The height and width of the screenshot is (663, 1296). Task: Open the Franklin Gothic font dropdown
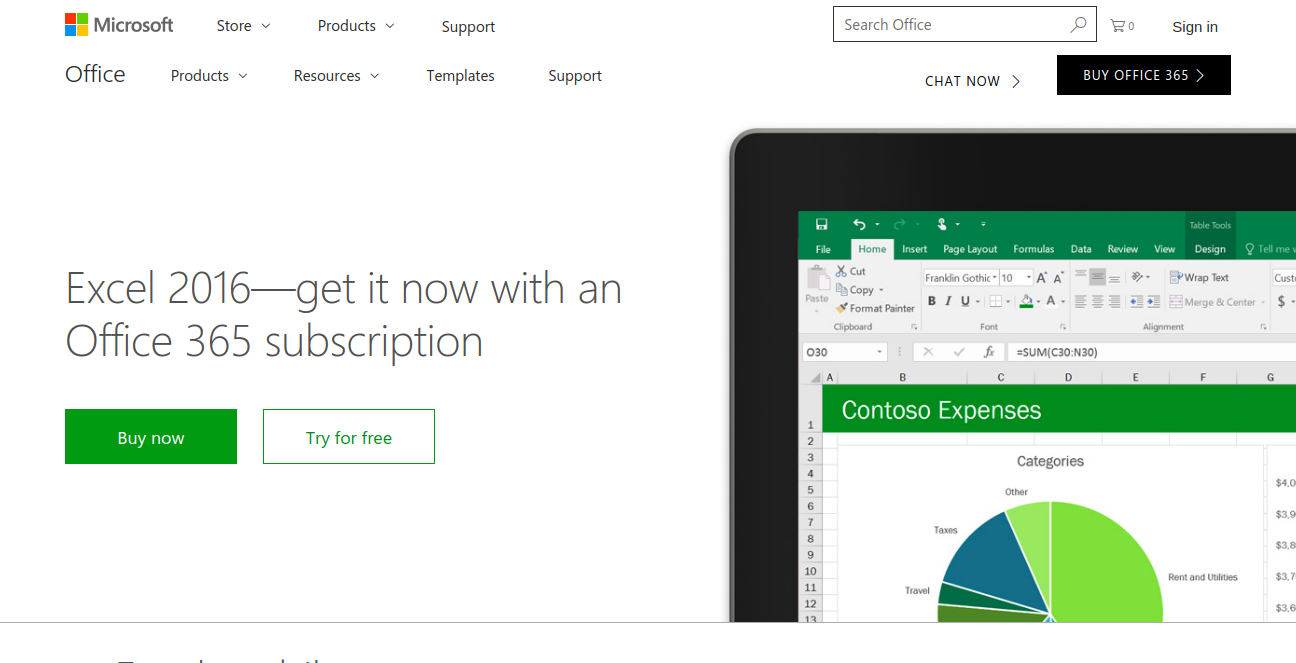tap(994, 278)
